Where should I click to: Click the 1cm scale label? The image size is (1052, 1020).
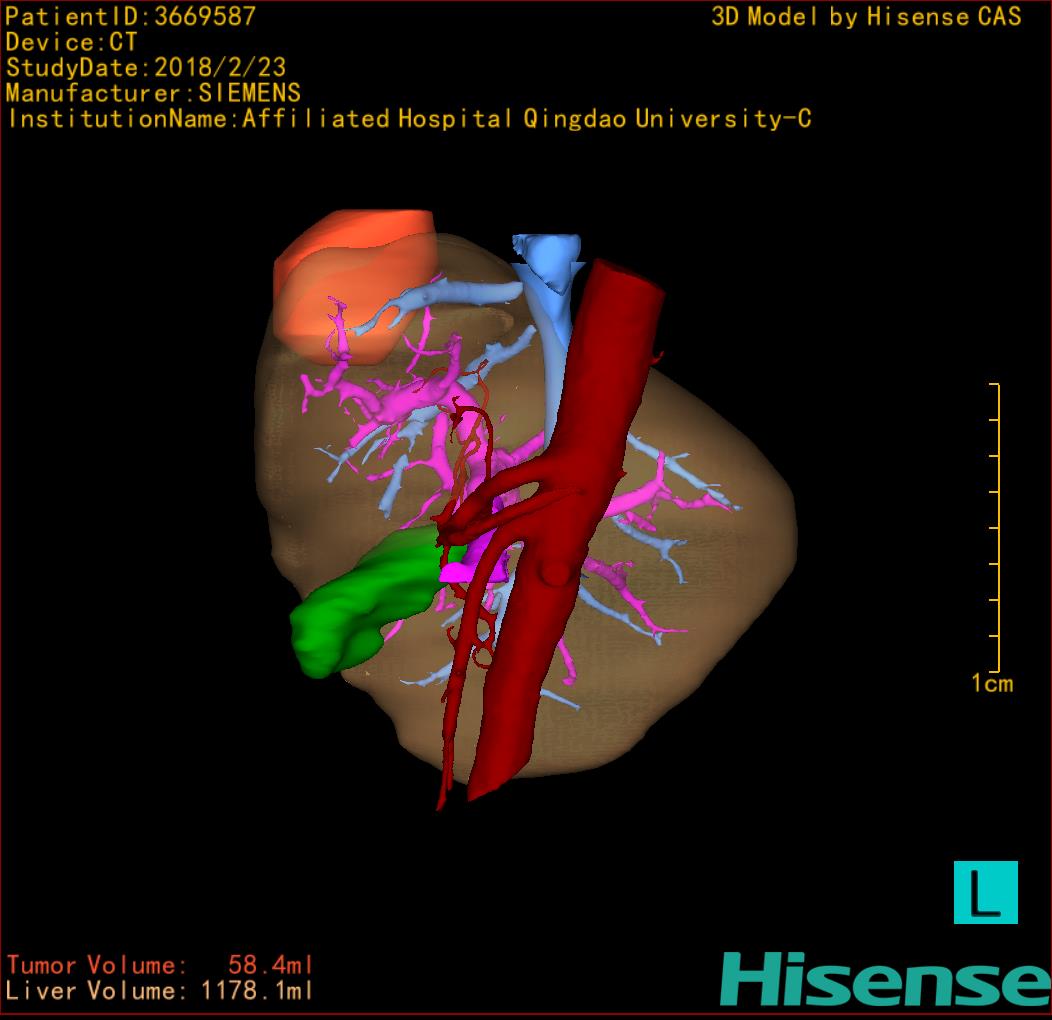992,683
